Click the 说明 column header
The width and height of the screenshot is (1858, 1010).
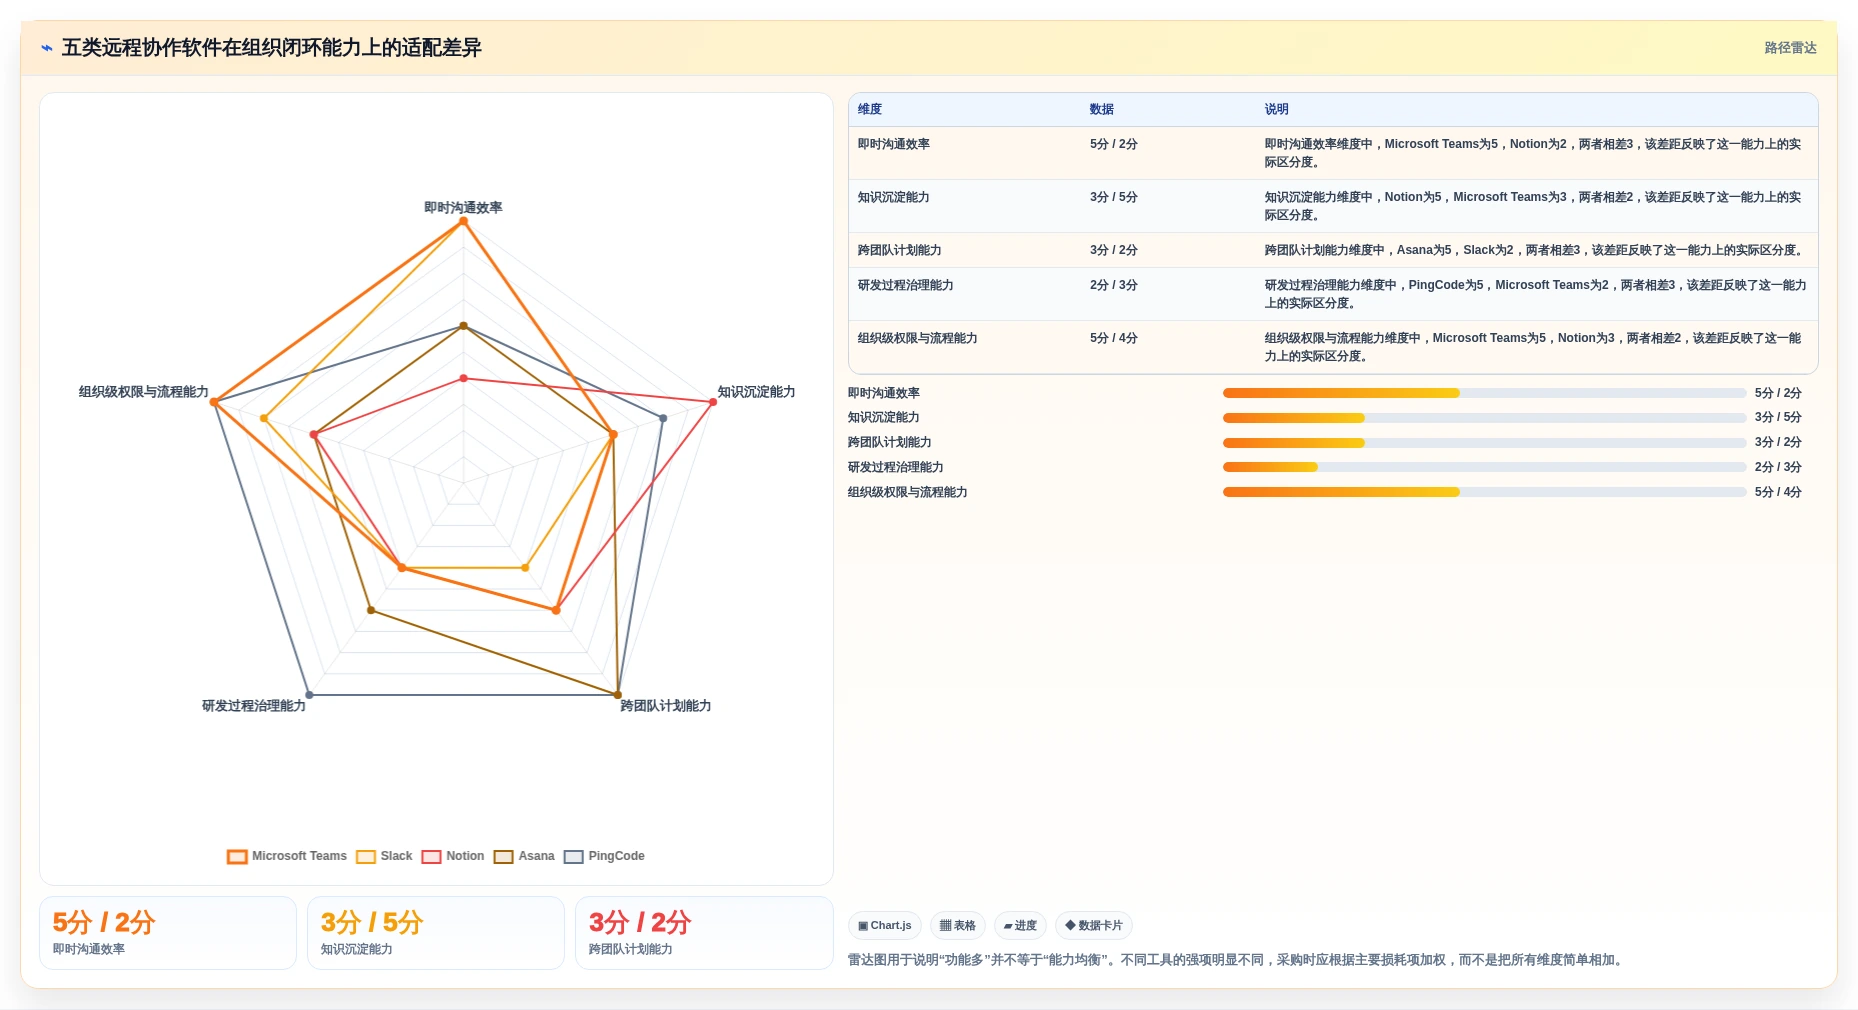point(1276,109)
